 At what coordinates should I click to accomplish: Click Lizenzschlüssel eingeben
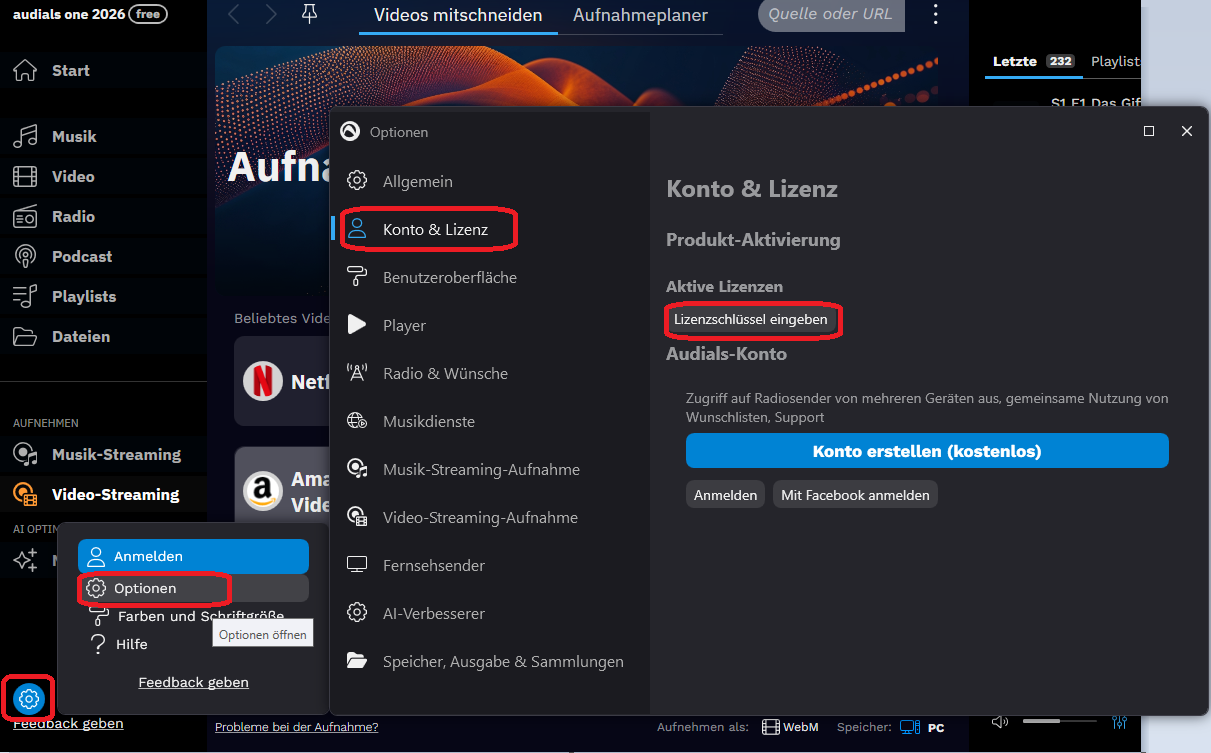pos(753,320)
